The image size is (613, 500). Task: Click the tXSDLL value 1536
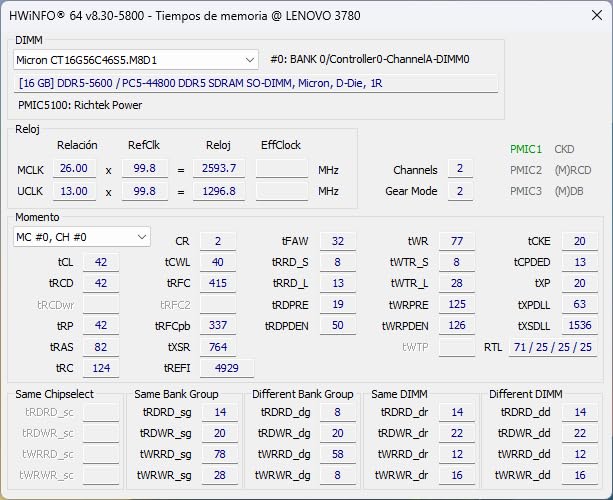pos(580,325)
